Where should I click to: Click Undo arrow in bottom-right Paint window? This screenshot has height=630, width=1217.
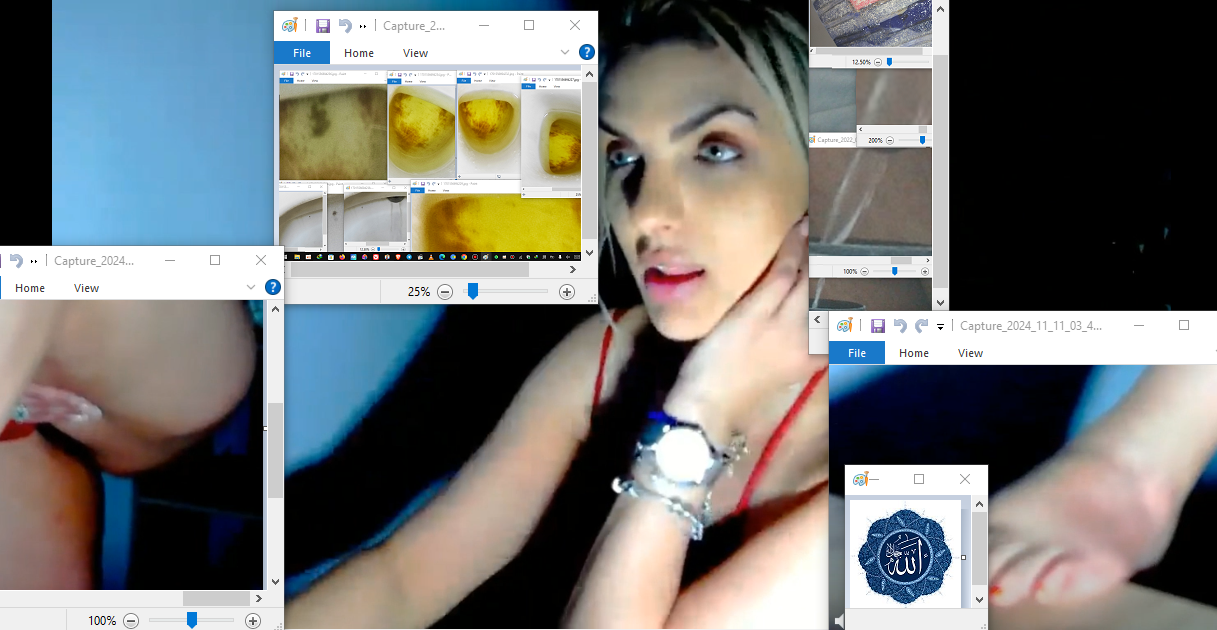899,326
